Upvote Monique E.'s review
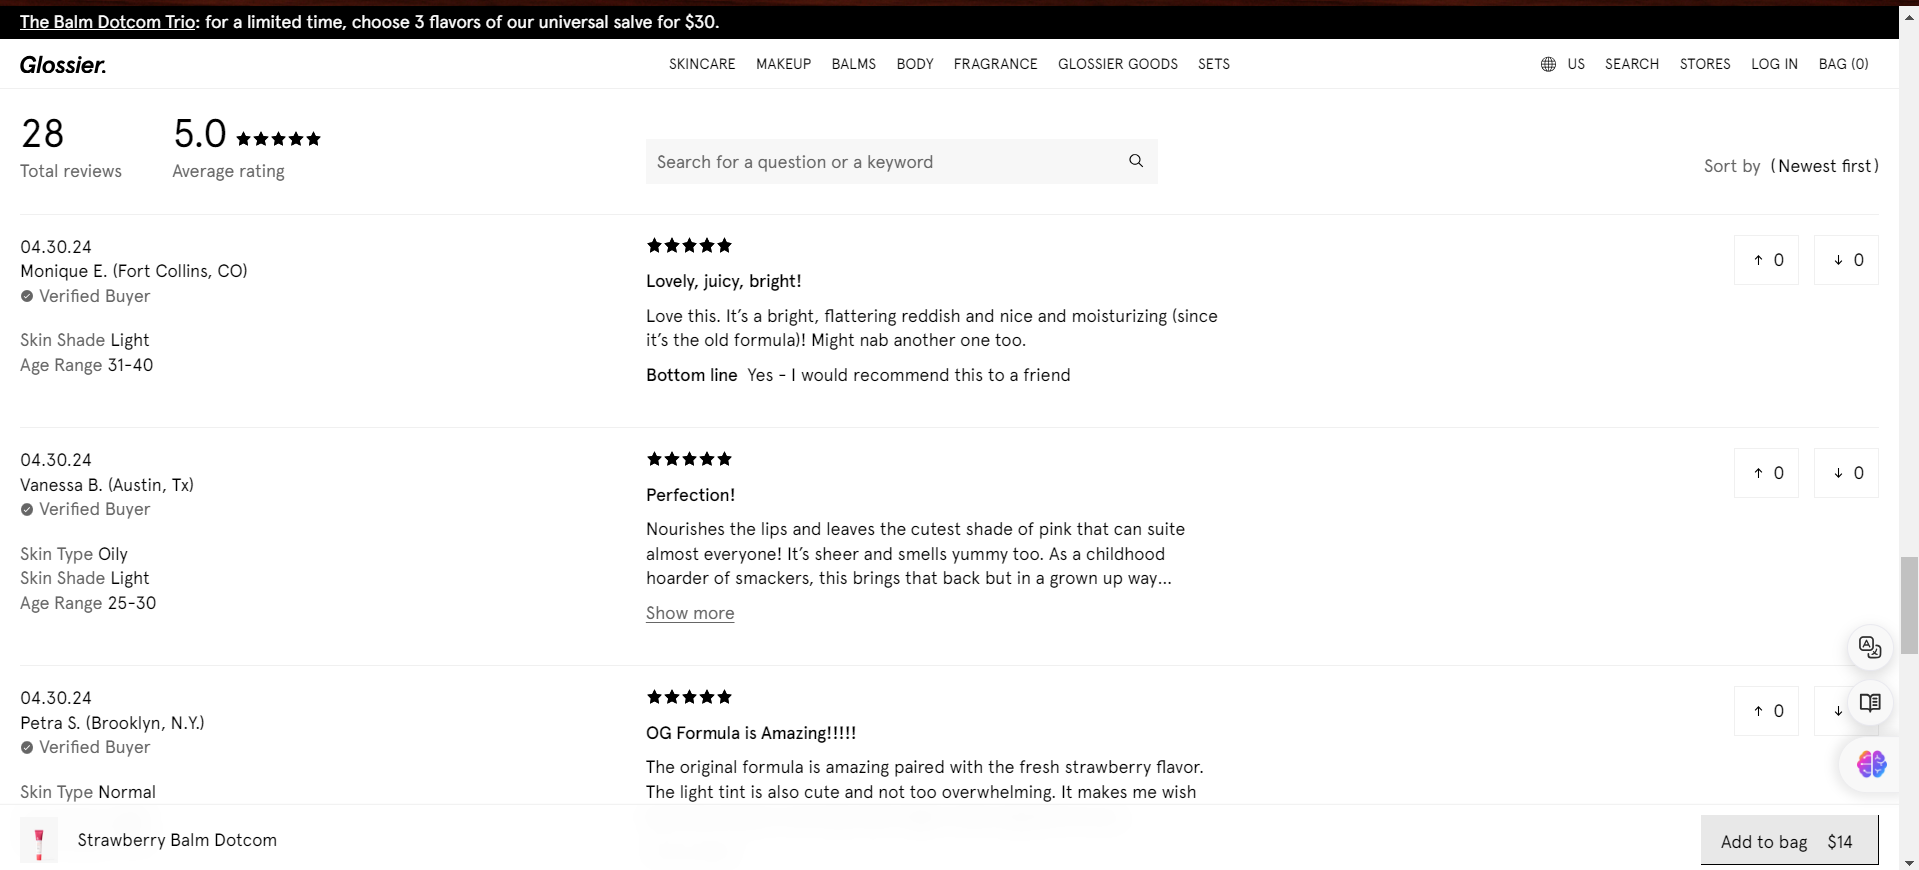1919x870 pixels. click(1767, 260)
